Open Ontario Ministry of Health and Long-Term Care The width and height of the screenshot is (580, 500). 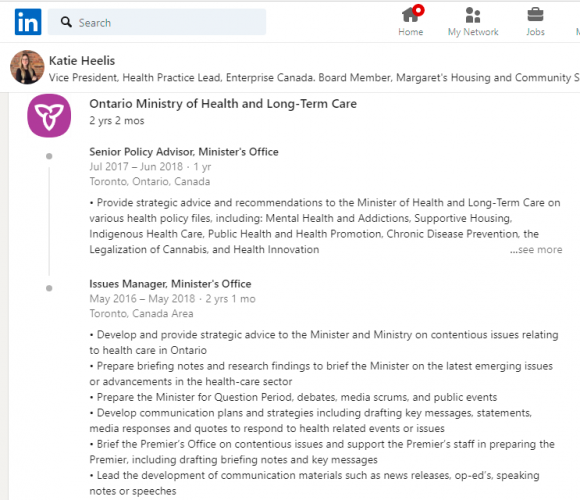[223, 104]
